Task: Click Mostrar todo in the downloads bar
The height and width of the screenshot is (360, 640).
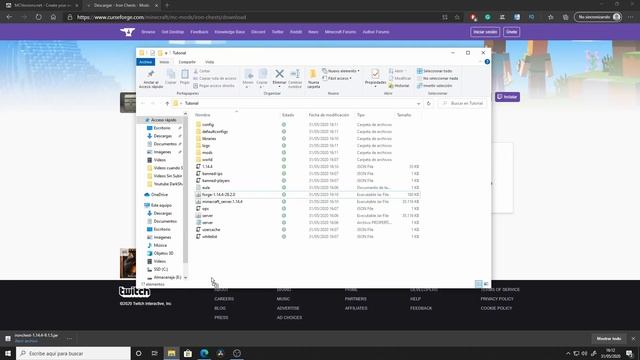Action: 609,339
